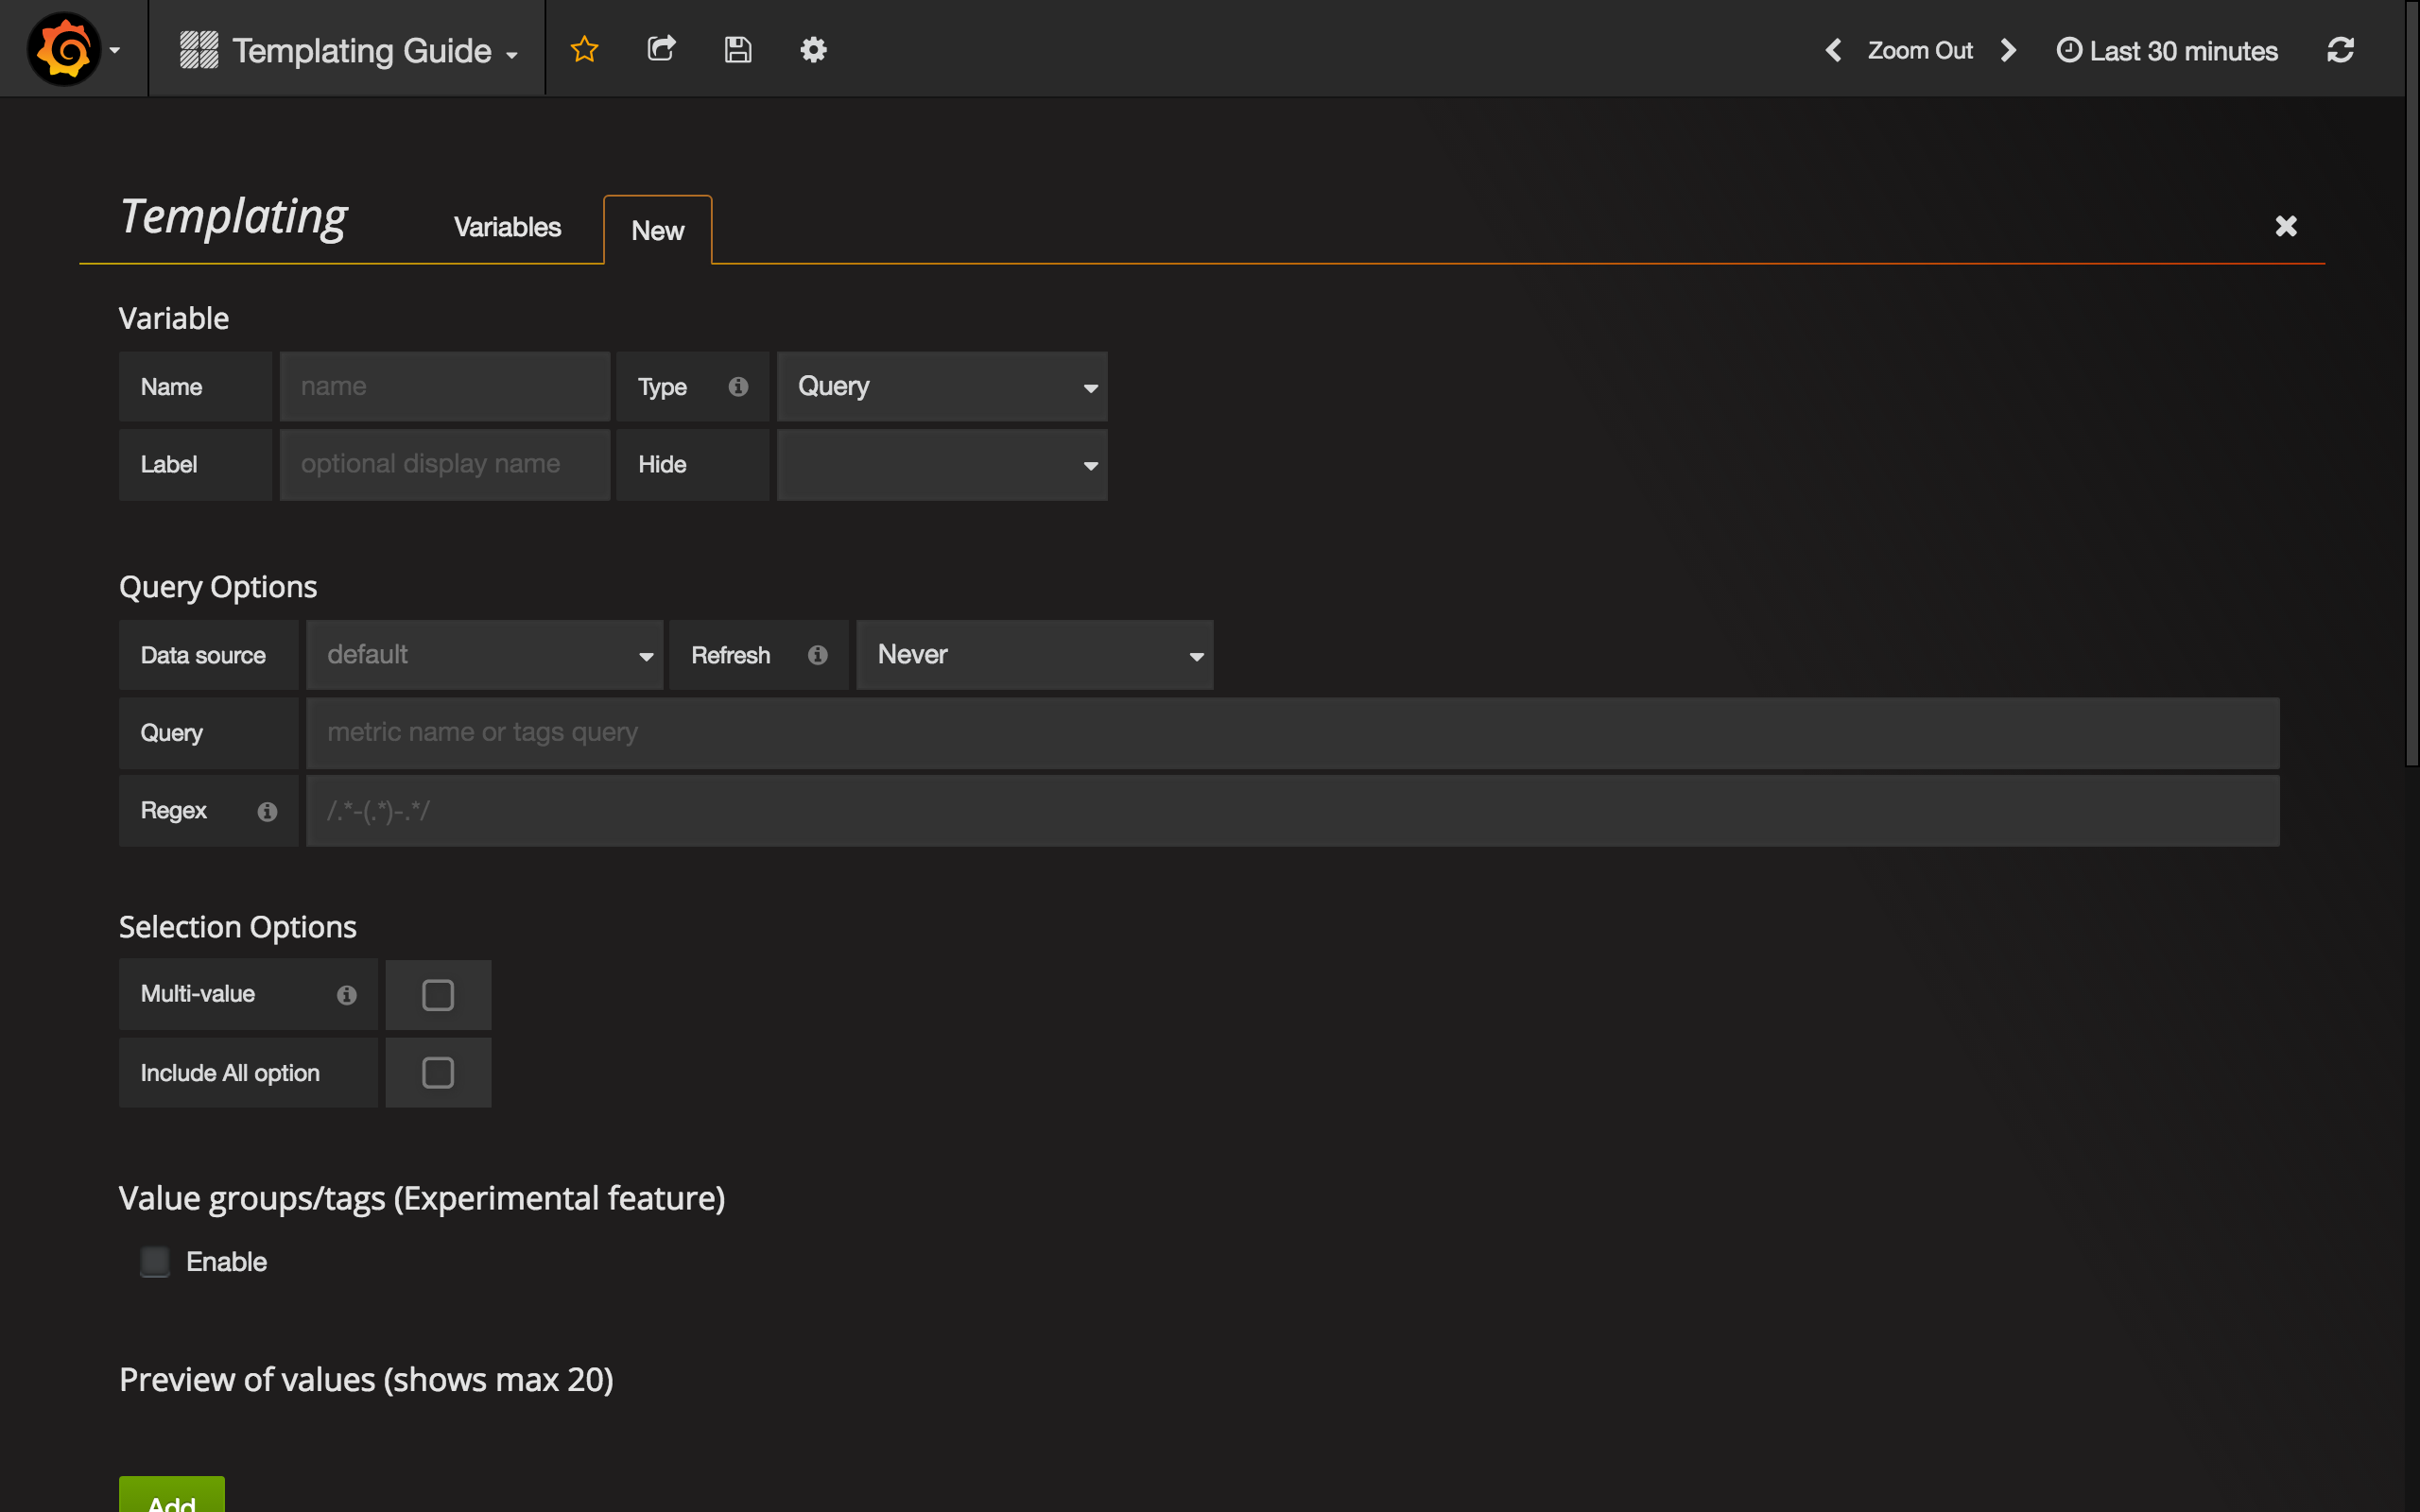Enable value groups/tags experimental feature
The height and width of the screenshot is (1512, 2420).
pyautogui.click(x=155, y=1261)
